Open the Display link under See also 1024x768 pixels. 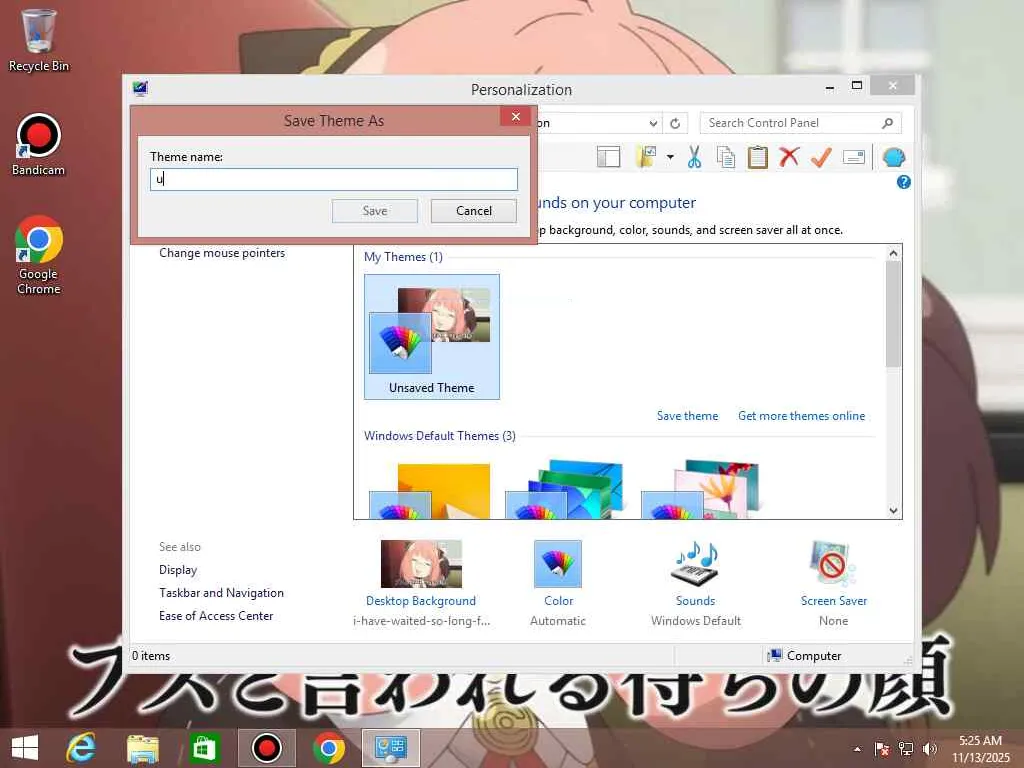tap(178, 569)
